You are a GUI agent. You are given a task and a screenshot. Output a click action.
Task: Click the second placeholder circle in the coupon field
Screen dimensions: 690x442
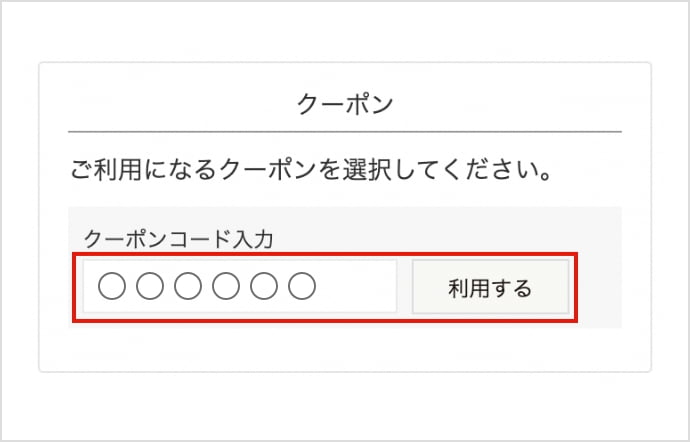pyautogui.click(x=149, y=288)
